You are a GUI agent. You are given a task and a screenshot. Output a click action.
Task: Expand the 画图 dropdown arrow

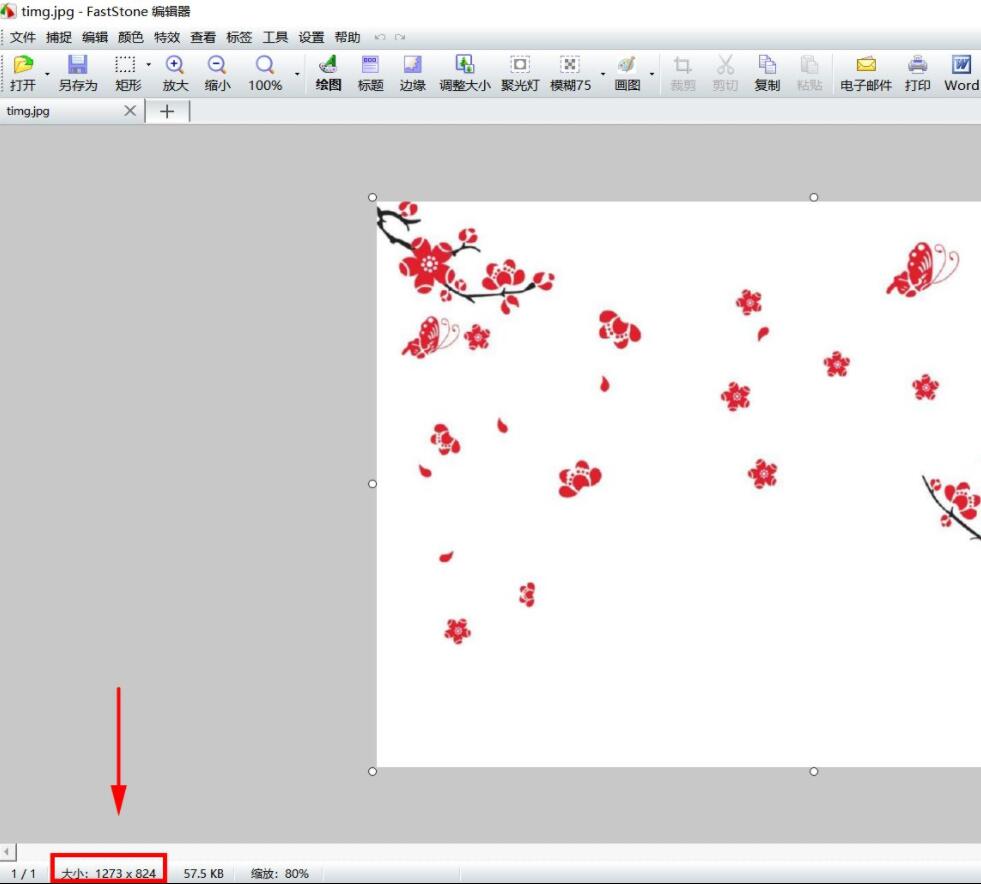click(x=652, y=74)
